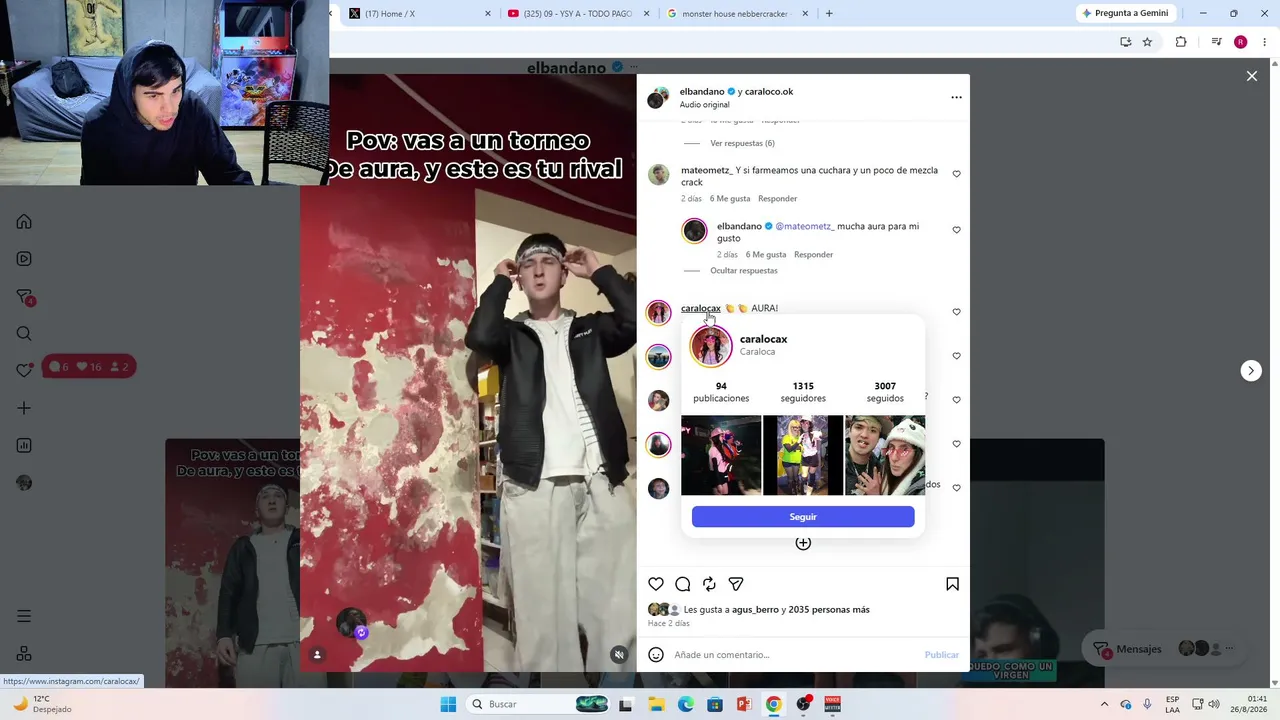The width and height of the screenshot is (1280, 720).
Task: Save the post with bookmark icon
Action: point(952,584)
